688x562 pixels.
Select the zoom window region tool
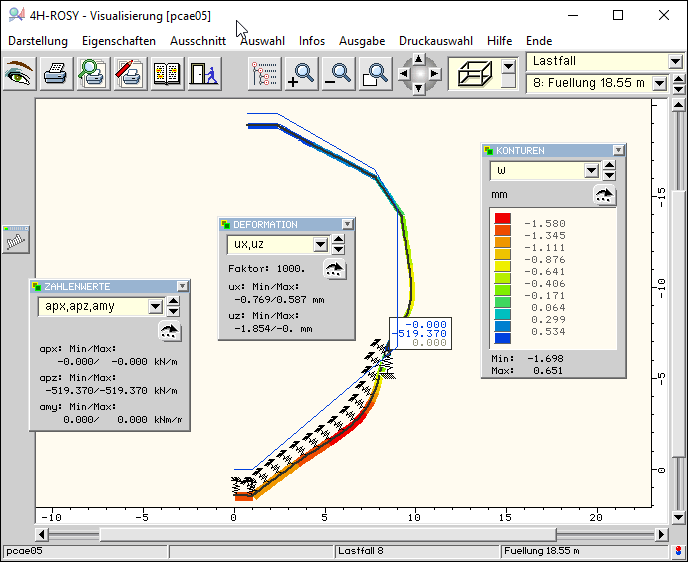pos(375,74)
